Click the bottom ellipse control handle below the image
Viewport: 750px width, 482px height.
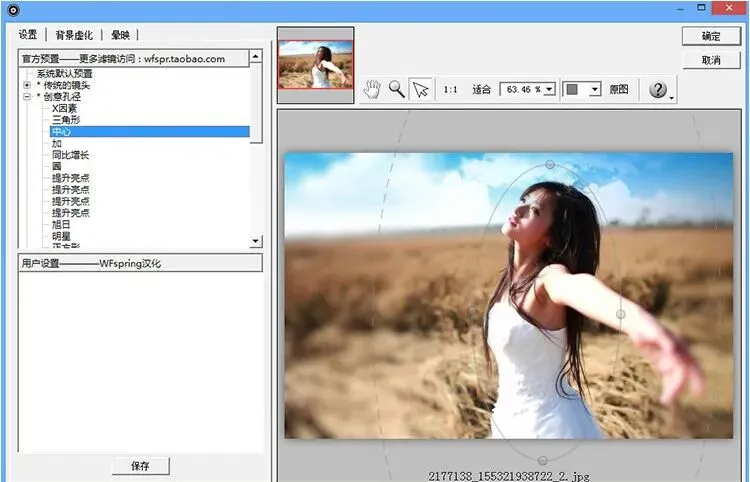point(542,460)
